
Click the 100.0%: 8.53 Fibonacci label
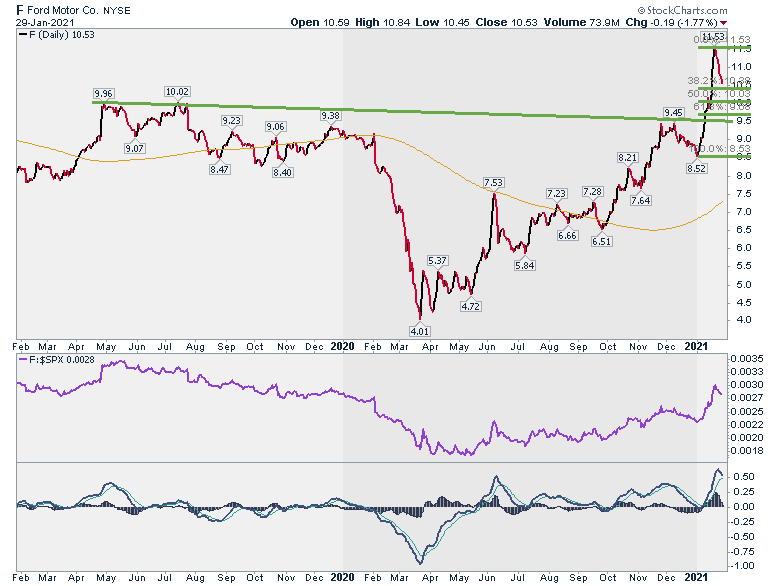pyautogui.click(x=720, y=149)
